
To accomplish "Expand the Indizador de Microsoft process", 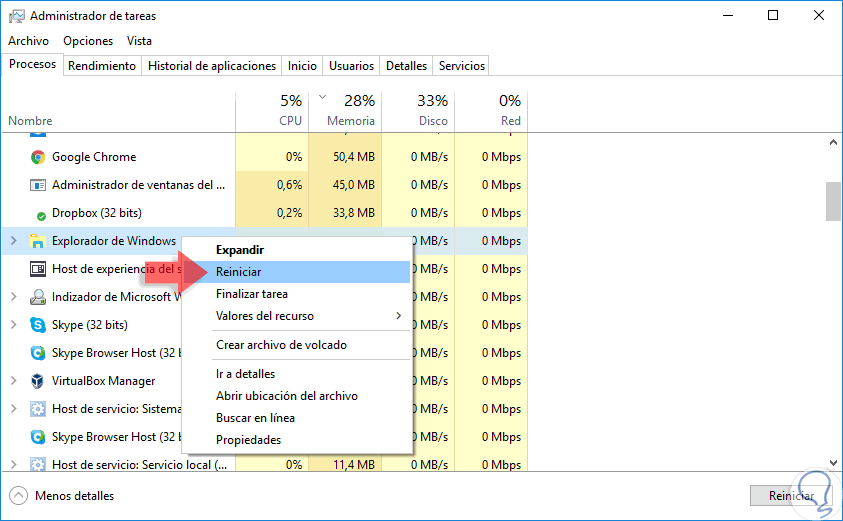I will (14, 297).
